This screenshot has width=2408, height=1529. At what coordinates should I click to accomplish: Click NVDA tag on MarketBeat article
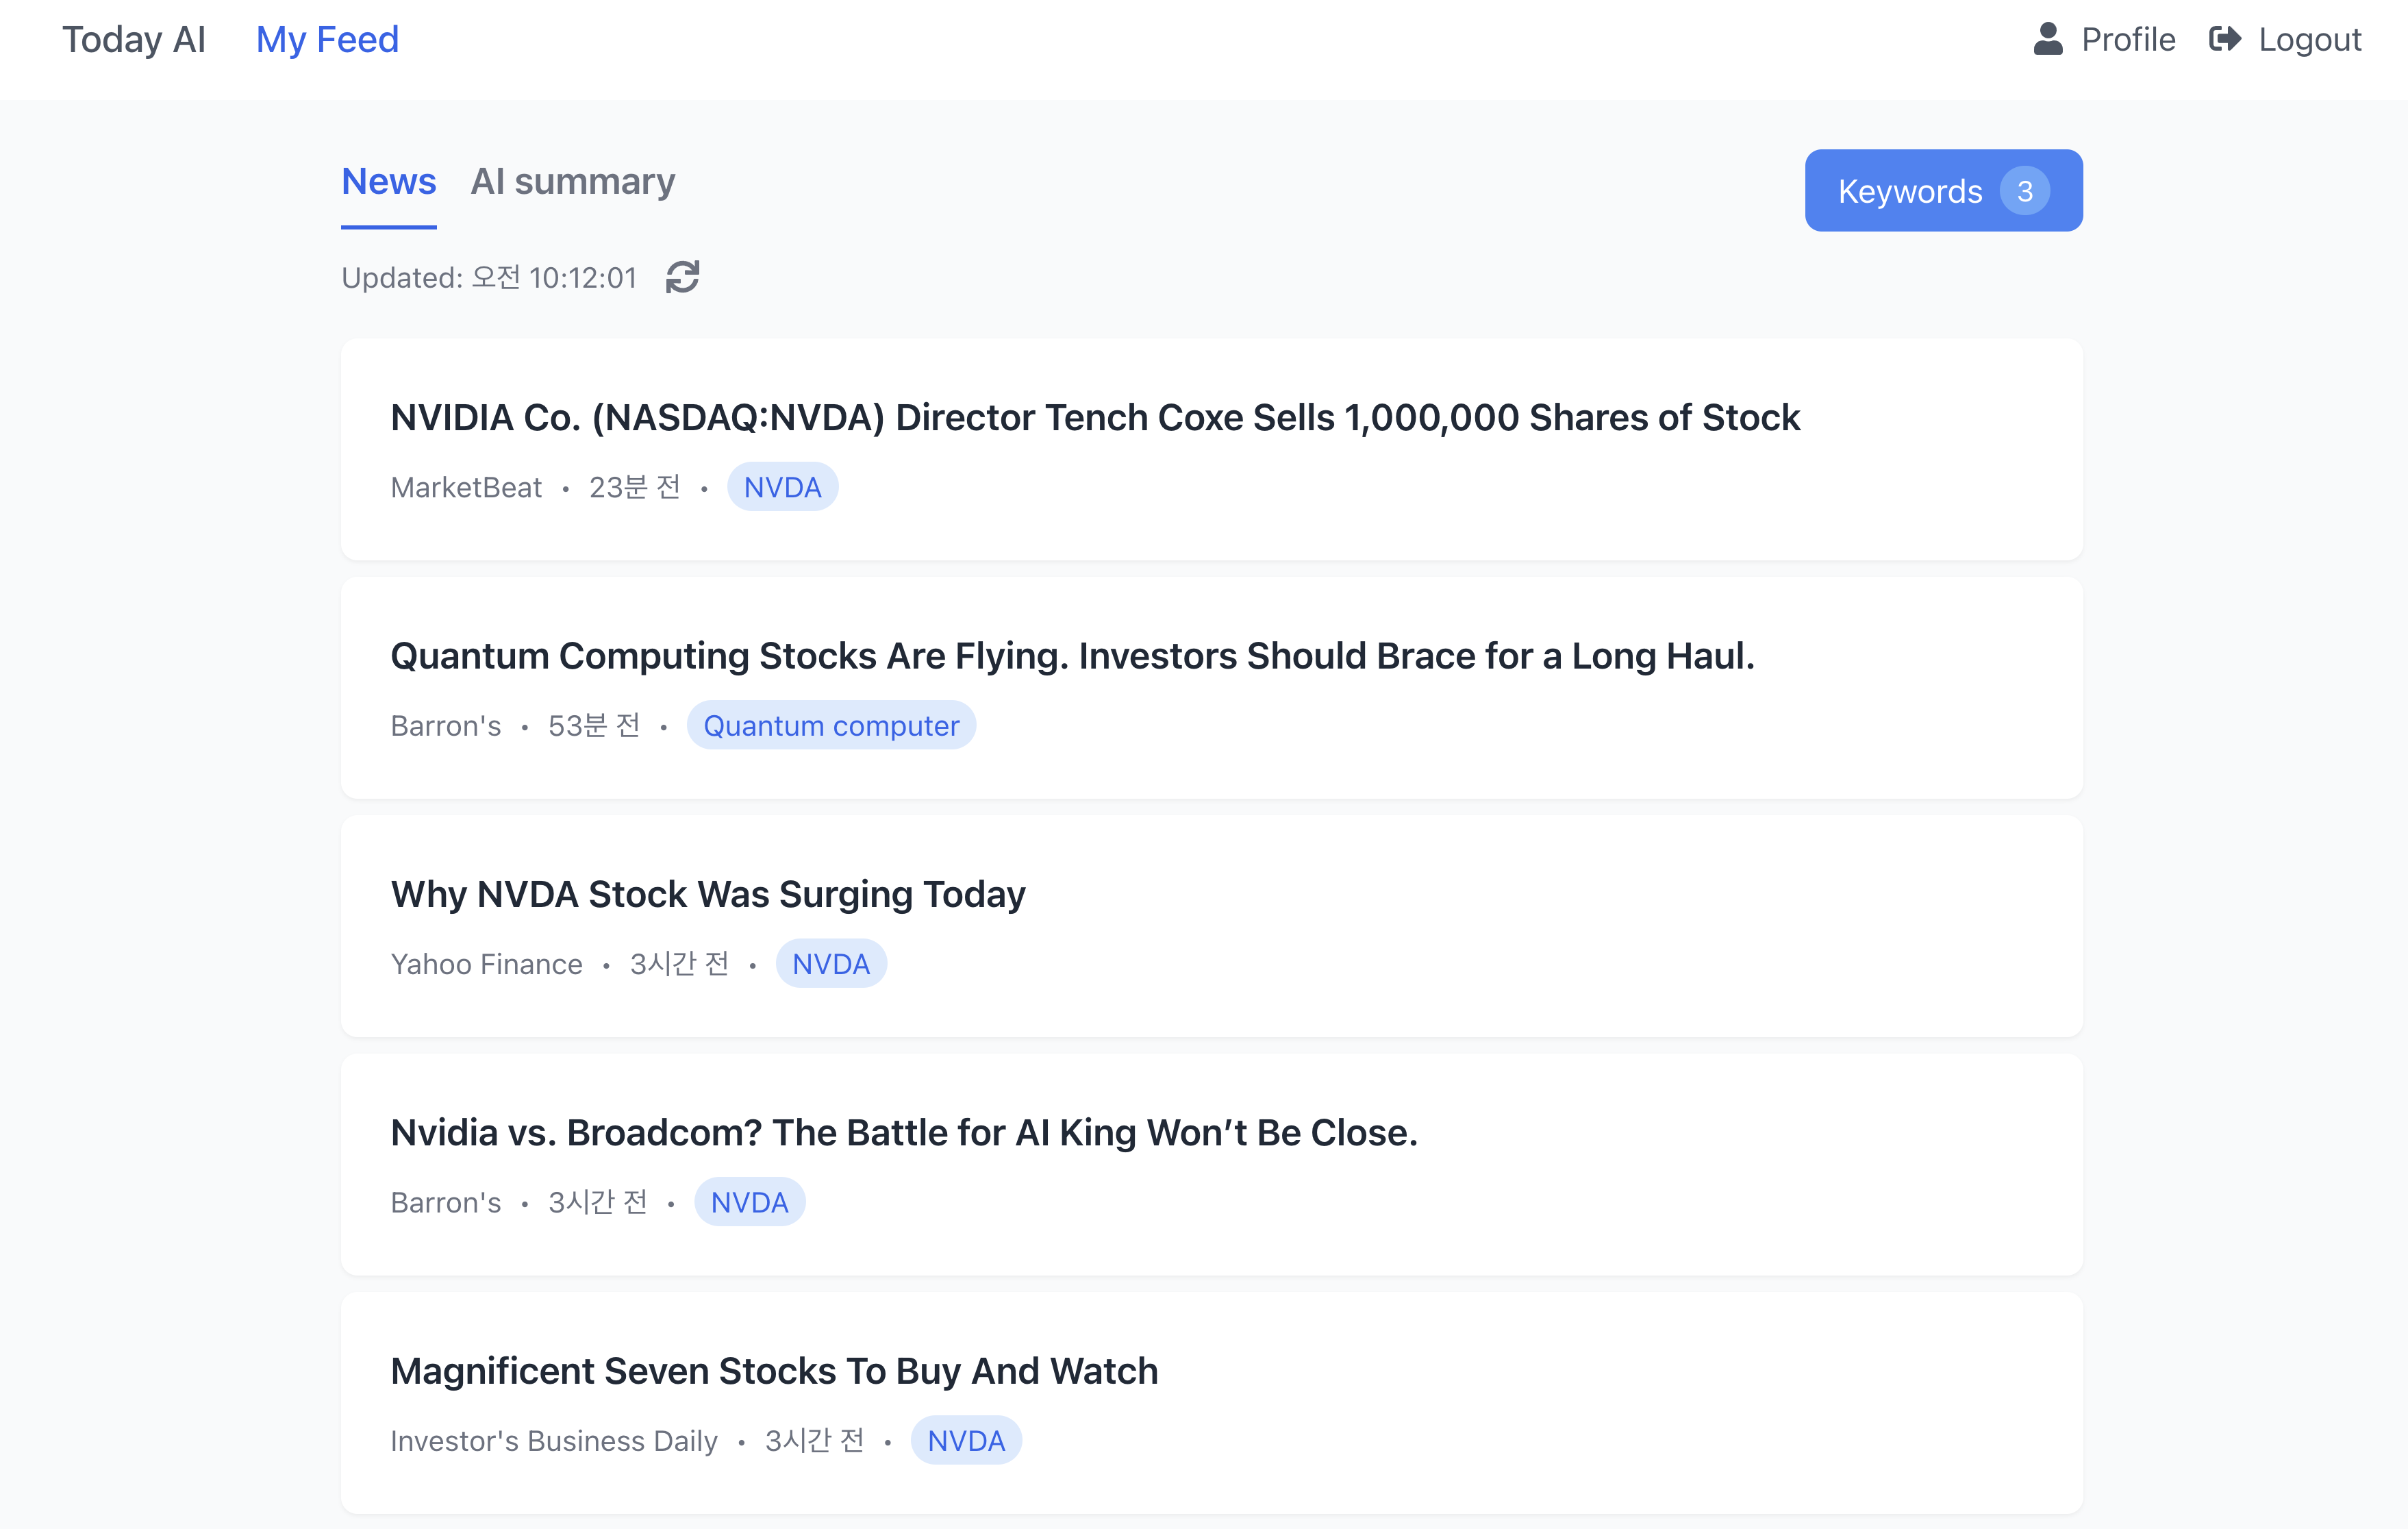pos(782,487)
